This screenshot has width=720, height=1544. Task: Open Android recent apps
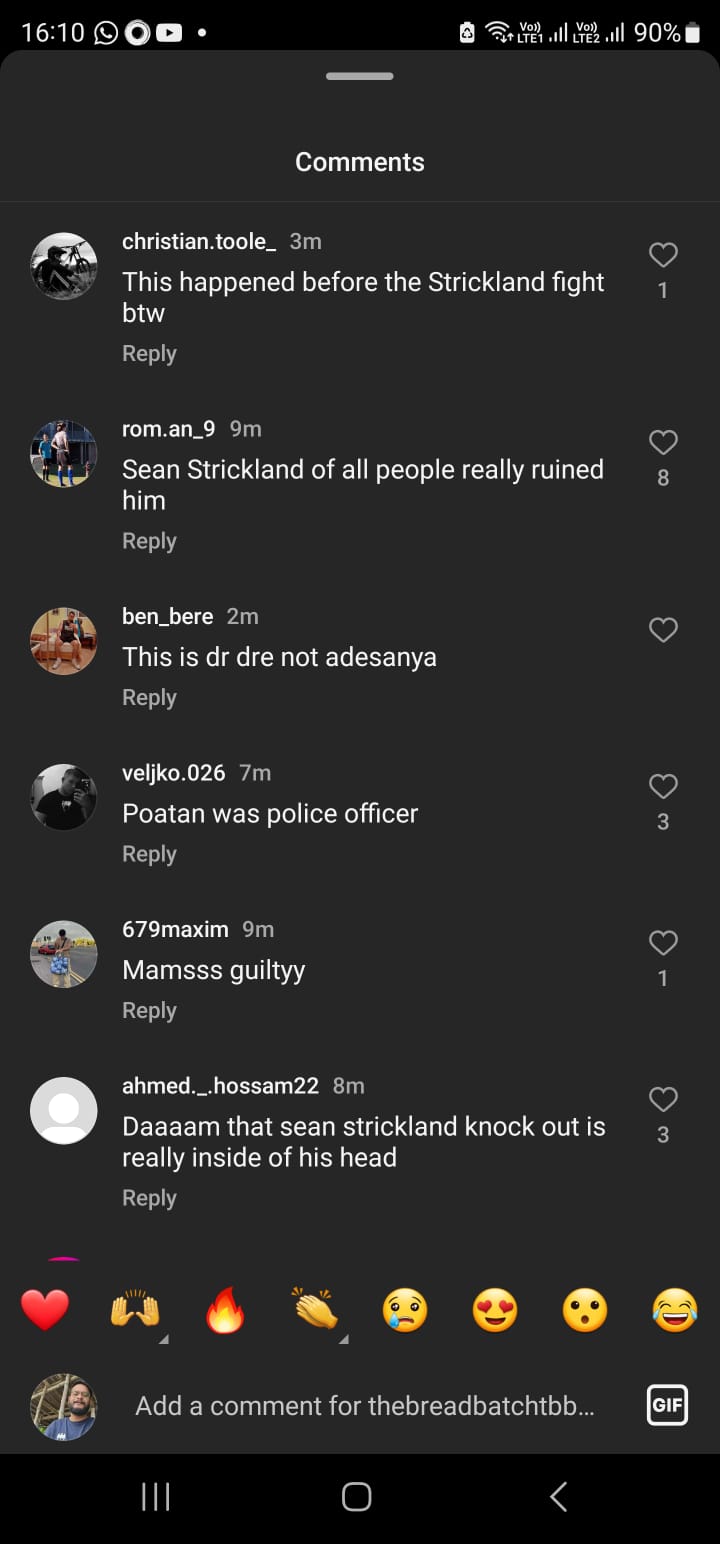coord(156,1497)
